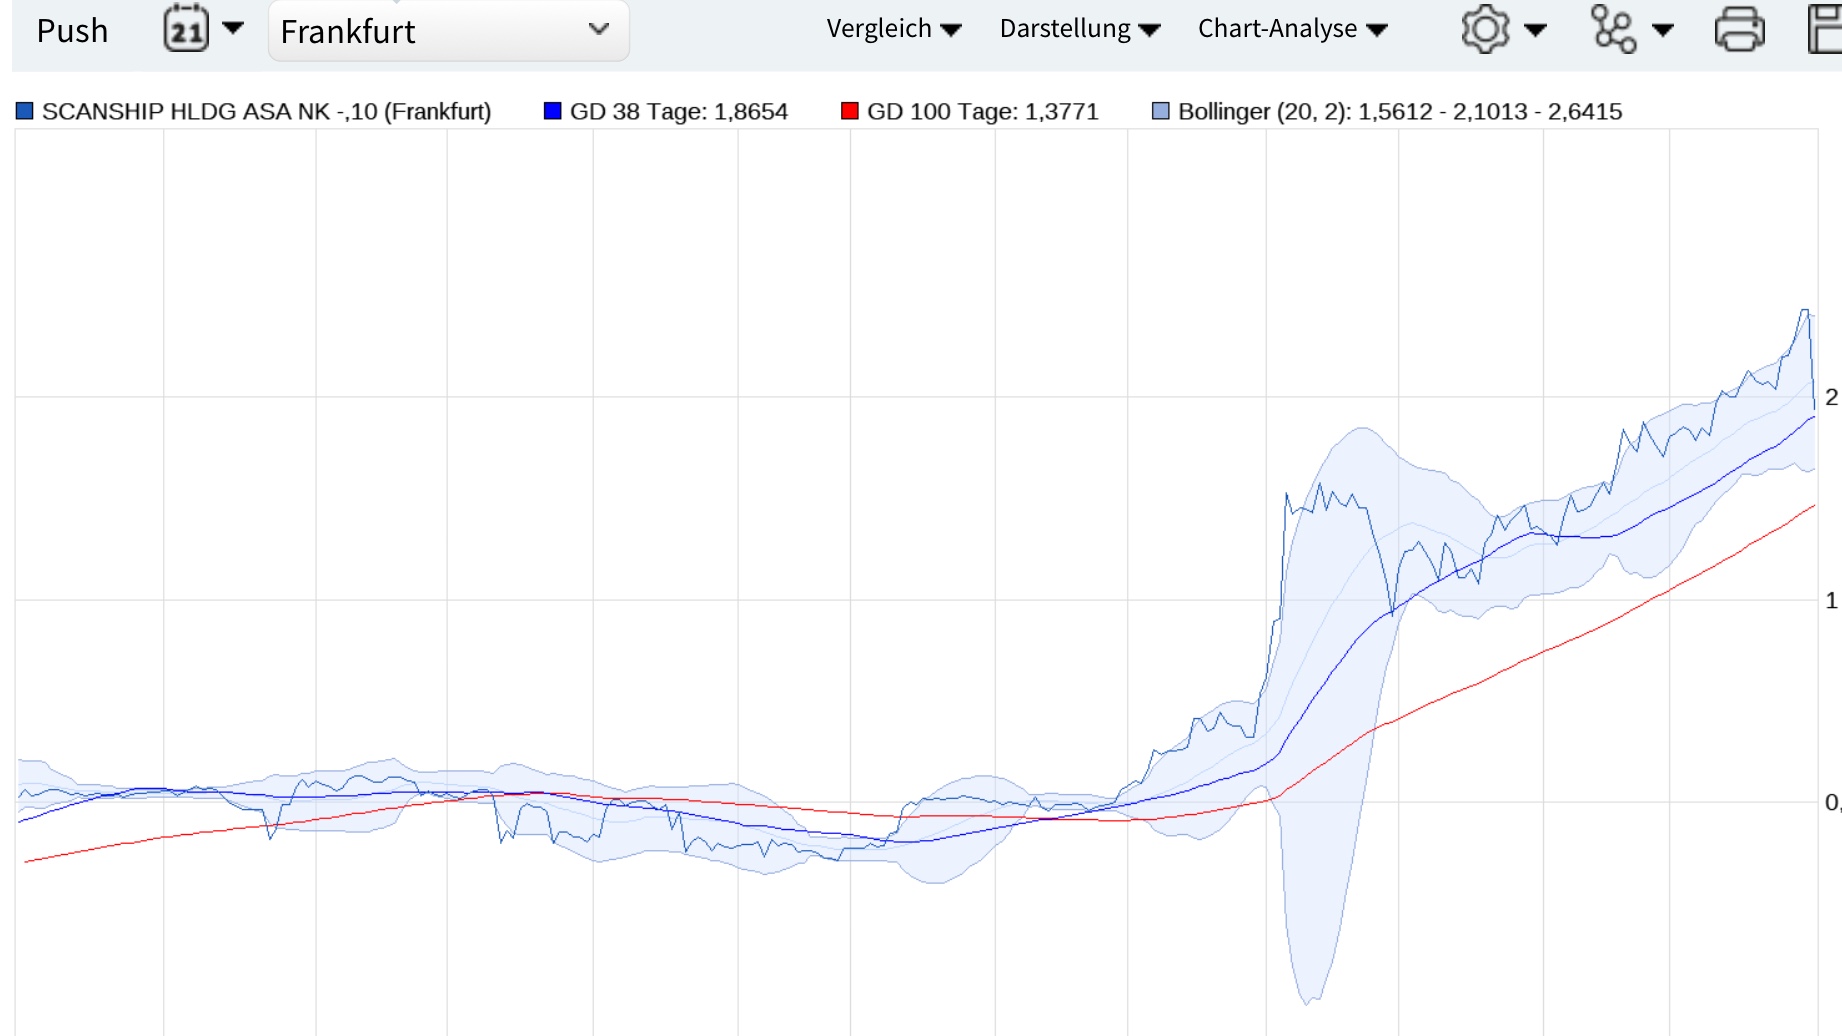
Task: Click the blue GD 38 Tage swatch
Action: [x=552, y=111]
